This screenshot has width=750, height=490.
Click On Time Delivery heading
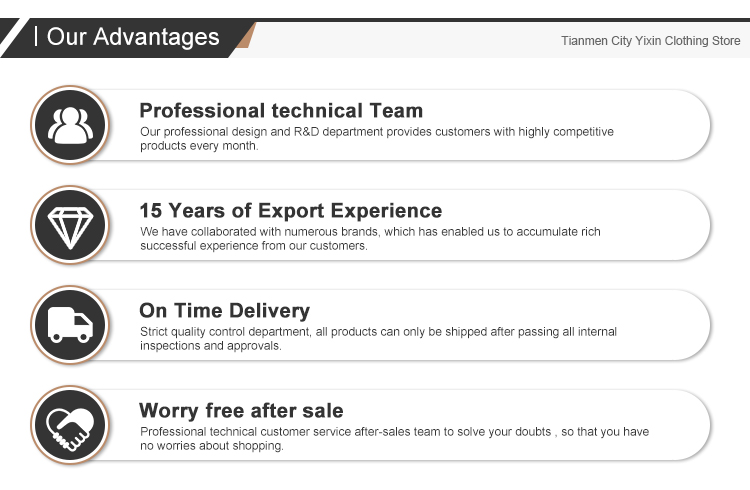[224, 311]
